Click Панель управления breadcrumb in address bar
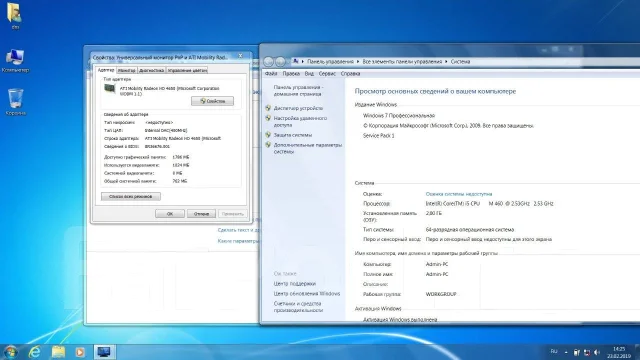Image resolution: width=640 pixels, height=360 pixels. 330,62
